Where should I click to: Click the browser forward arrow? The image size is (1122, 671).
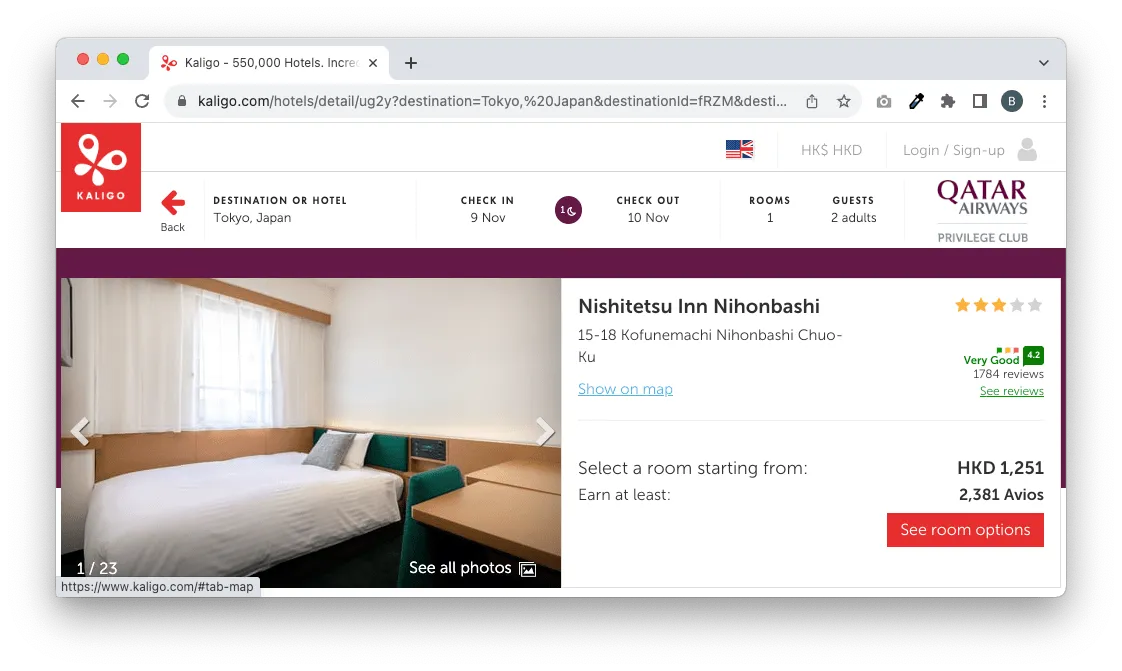coord(109,102)
